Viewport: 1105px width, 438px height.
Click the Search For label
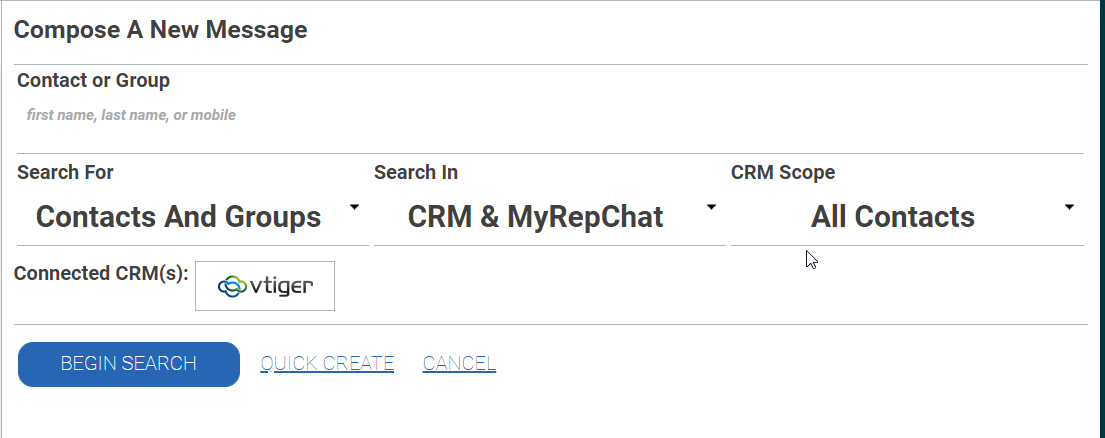(x=65, y=172)
